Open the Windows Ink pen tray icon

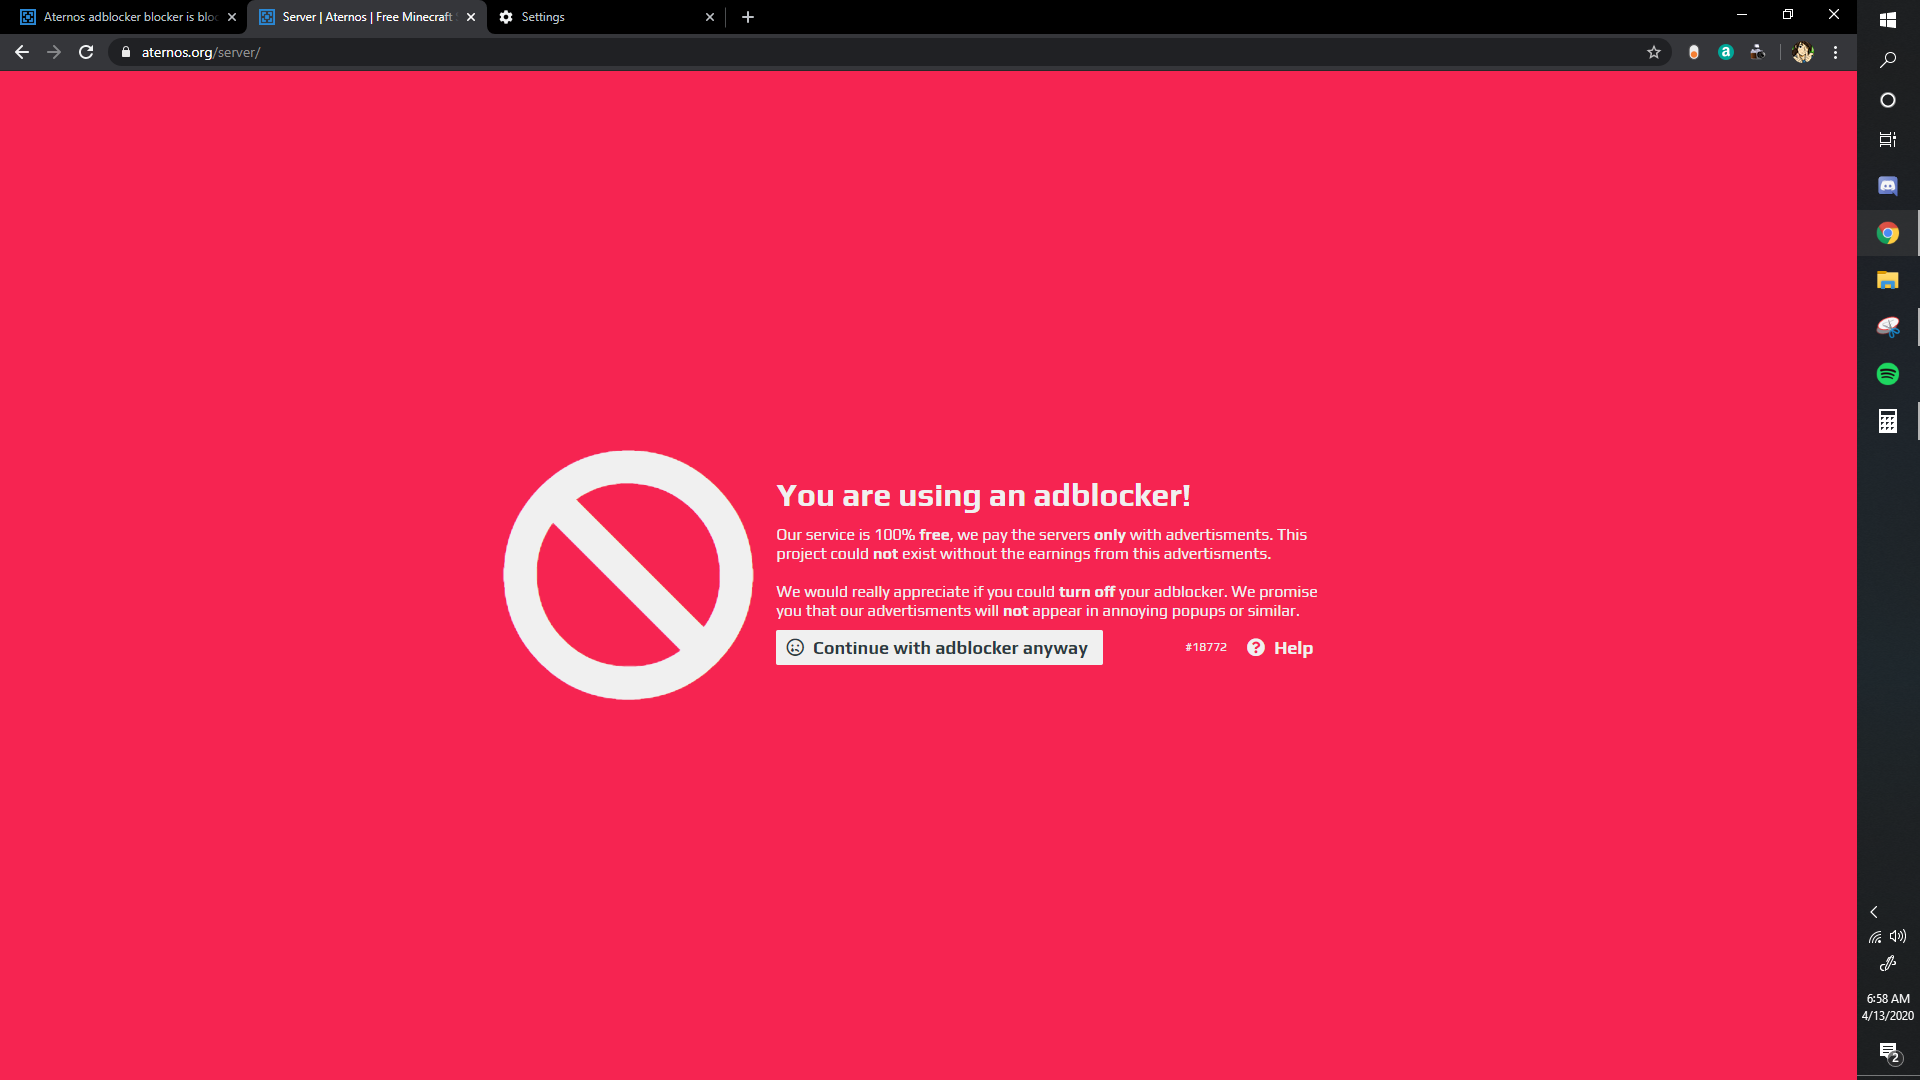click(x=1888, y=964)
